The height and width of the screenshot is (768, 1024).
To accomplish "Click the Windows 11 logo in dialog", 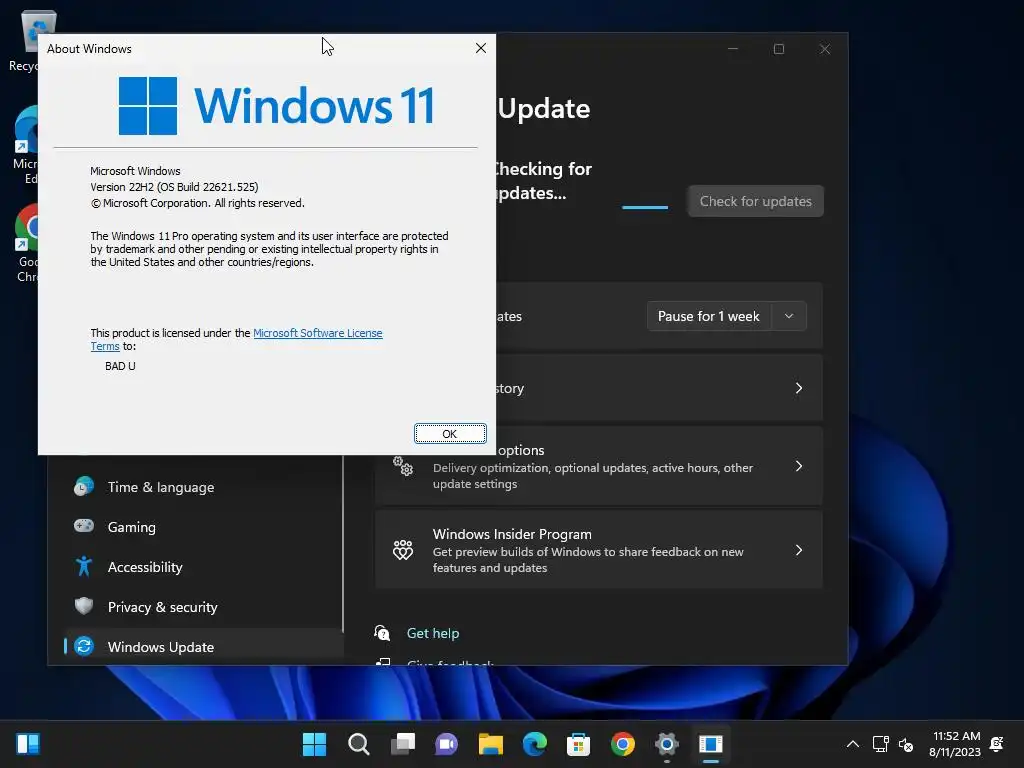I will (x=276, y=106).
